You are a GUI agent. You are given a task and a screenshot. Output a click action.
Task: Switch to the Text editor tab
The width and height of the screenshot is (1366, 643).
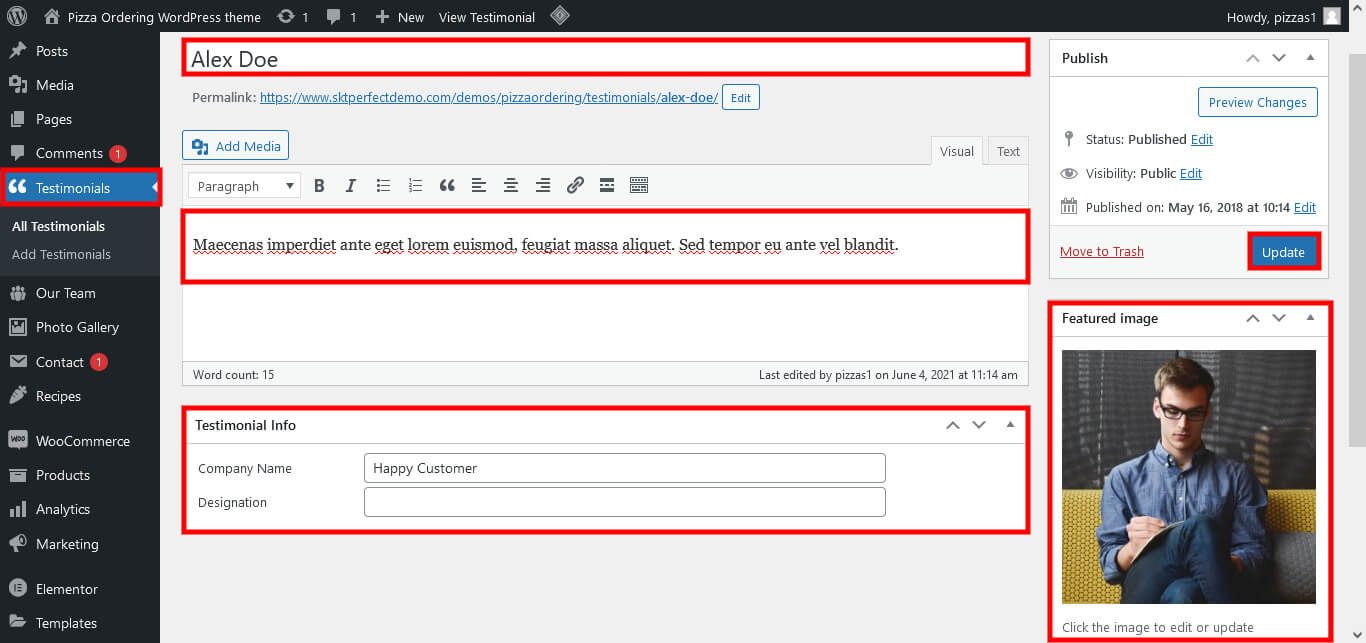(1008, 151)
